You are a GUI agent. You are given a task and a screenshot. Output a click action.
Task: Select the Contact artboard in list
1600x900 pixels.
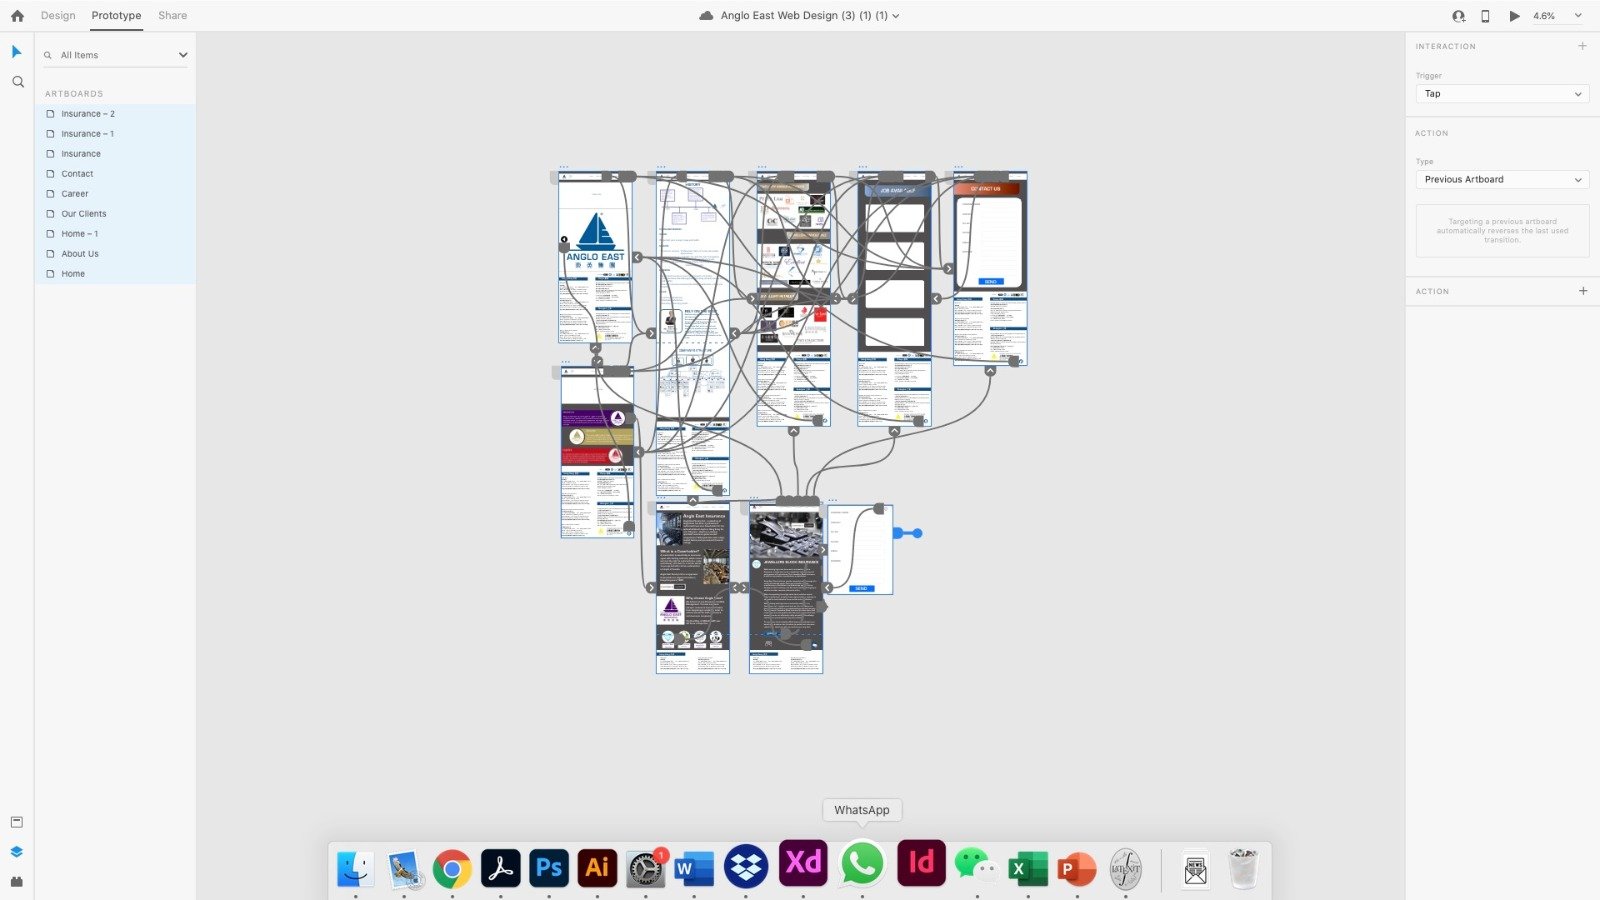pos(116,174)
